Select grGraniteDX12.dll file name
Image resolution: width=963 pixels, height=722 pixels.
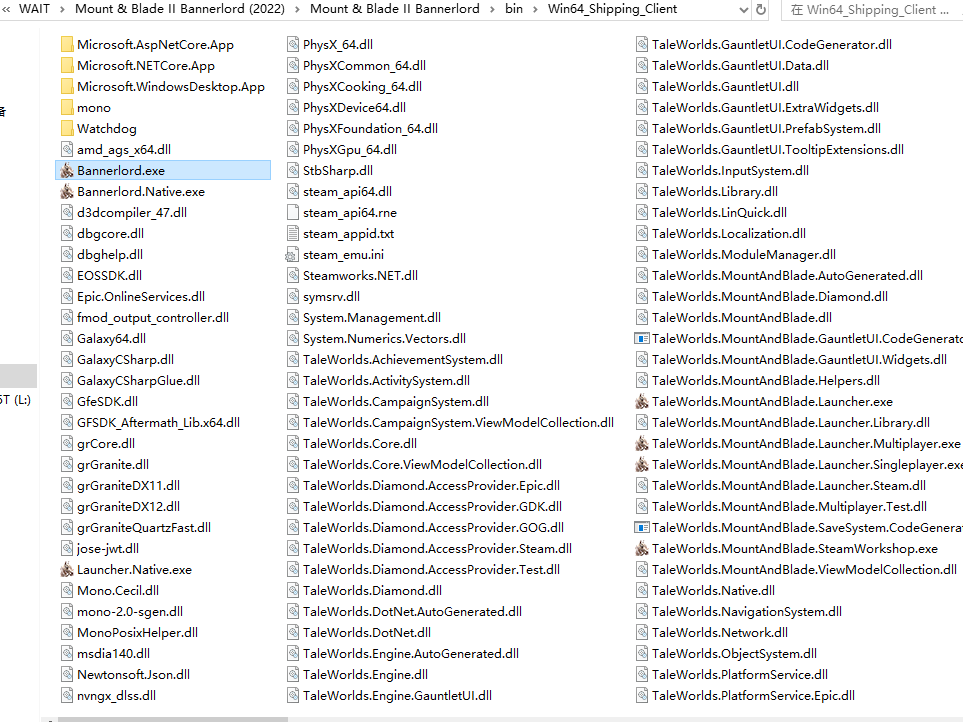click(128, 507)
